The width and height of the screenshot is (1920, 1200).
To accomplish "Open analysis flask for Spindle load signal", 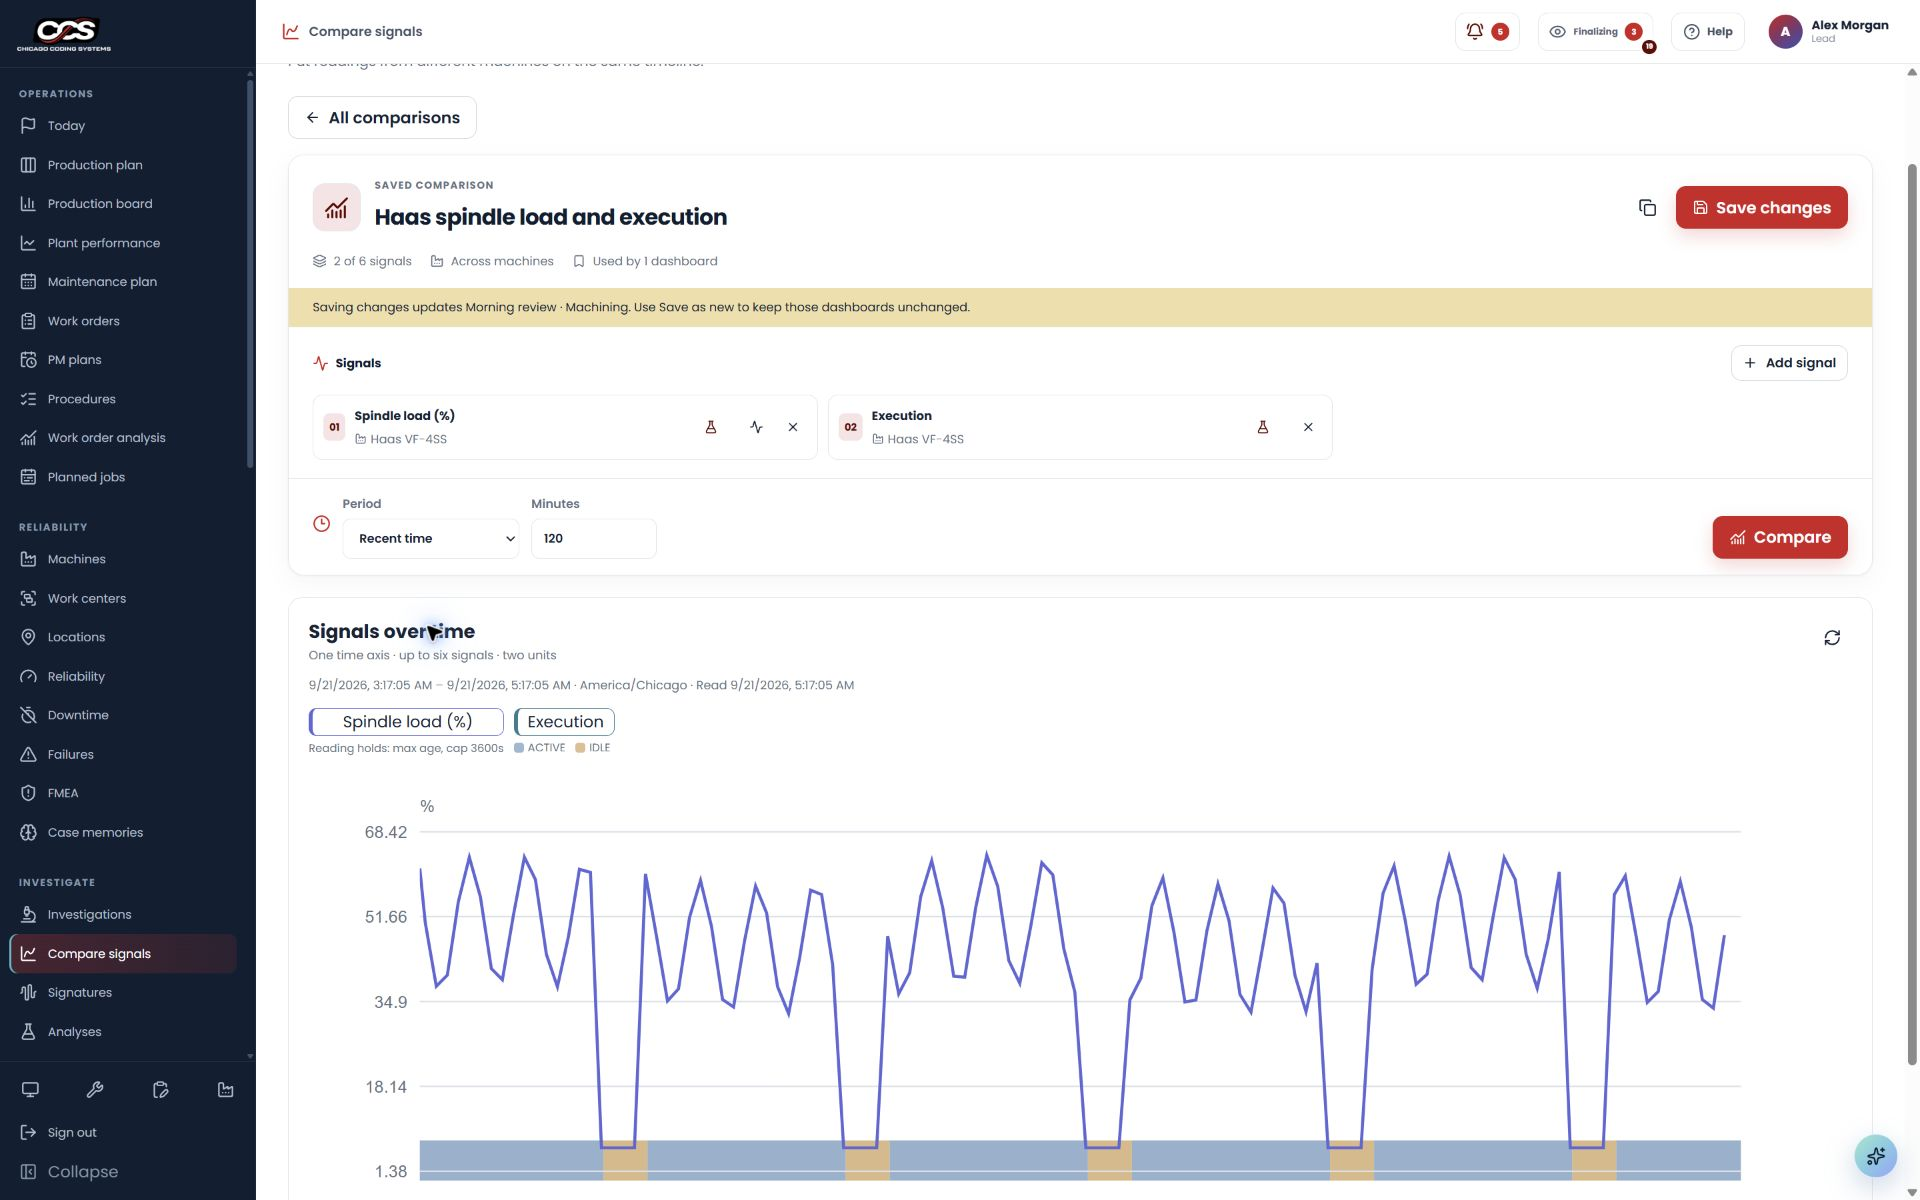I will [x=711, y=427].
